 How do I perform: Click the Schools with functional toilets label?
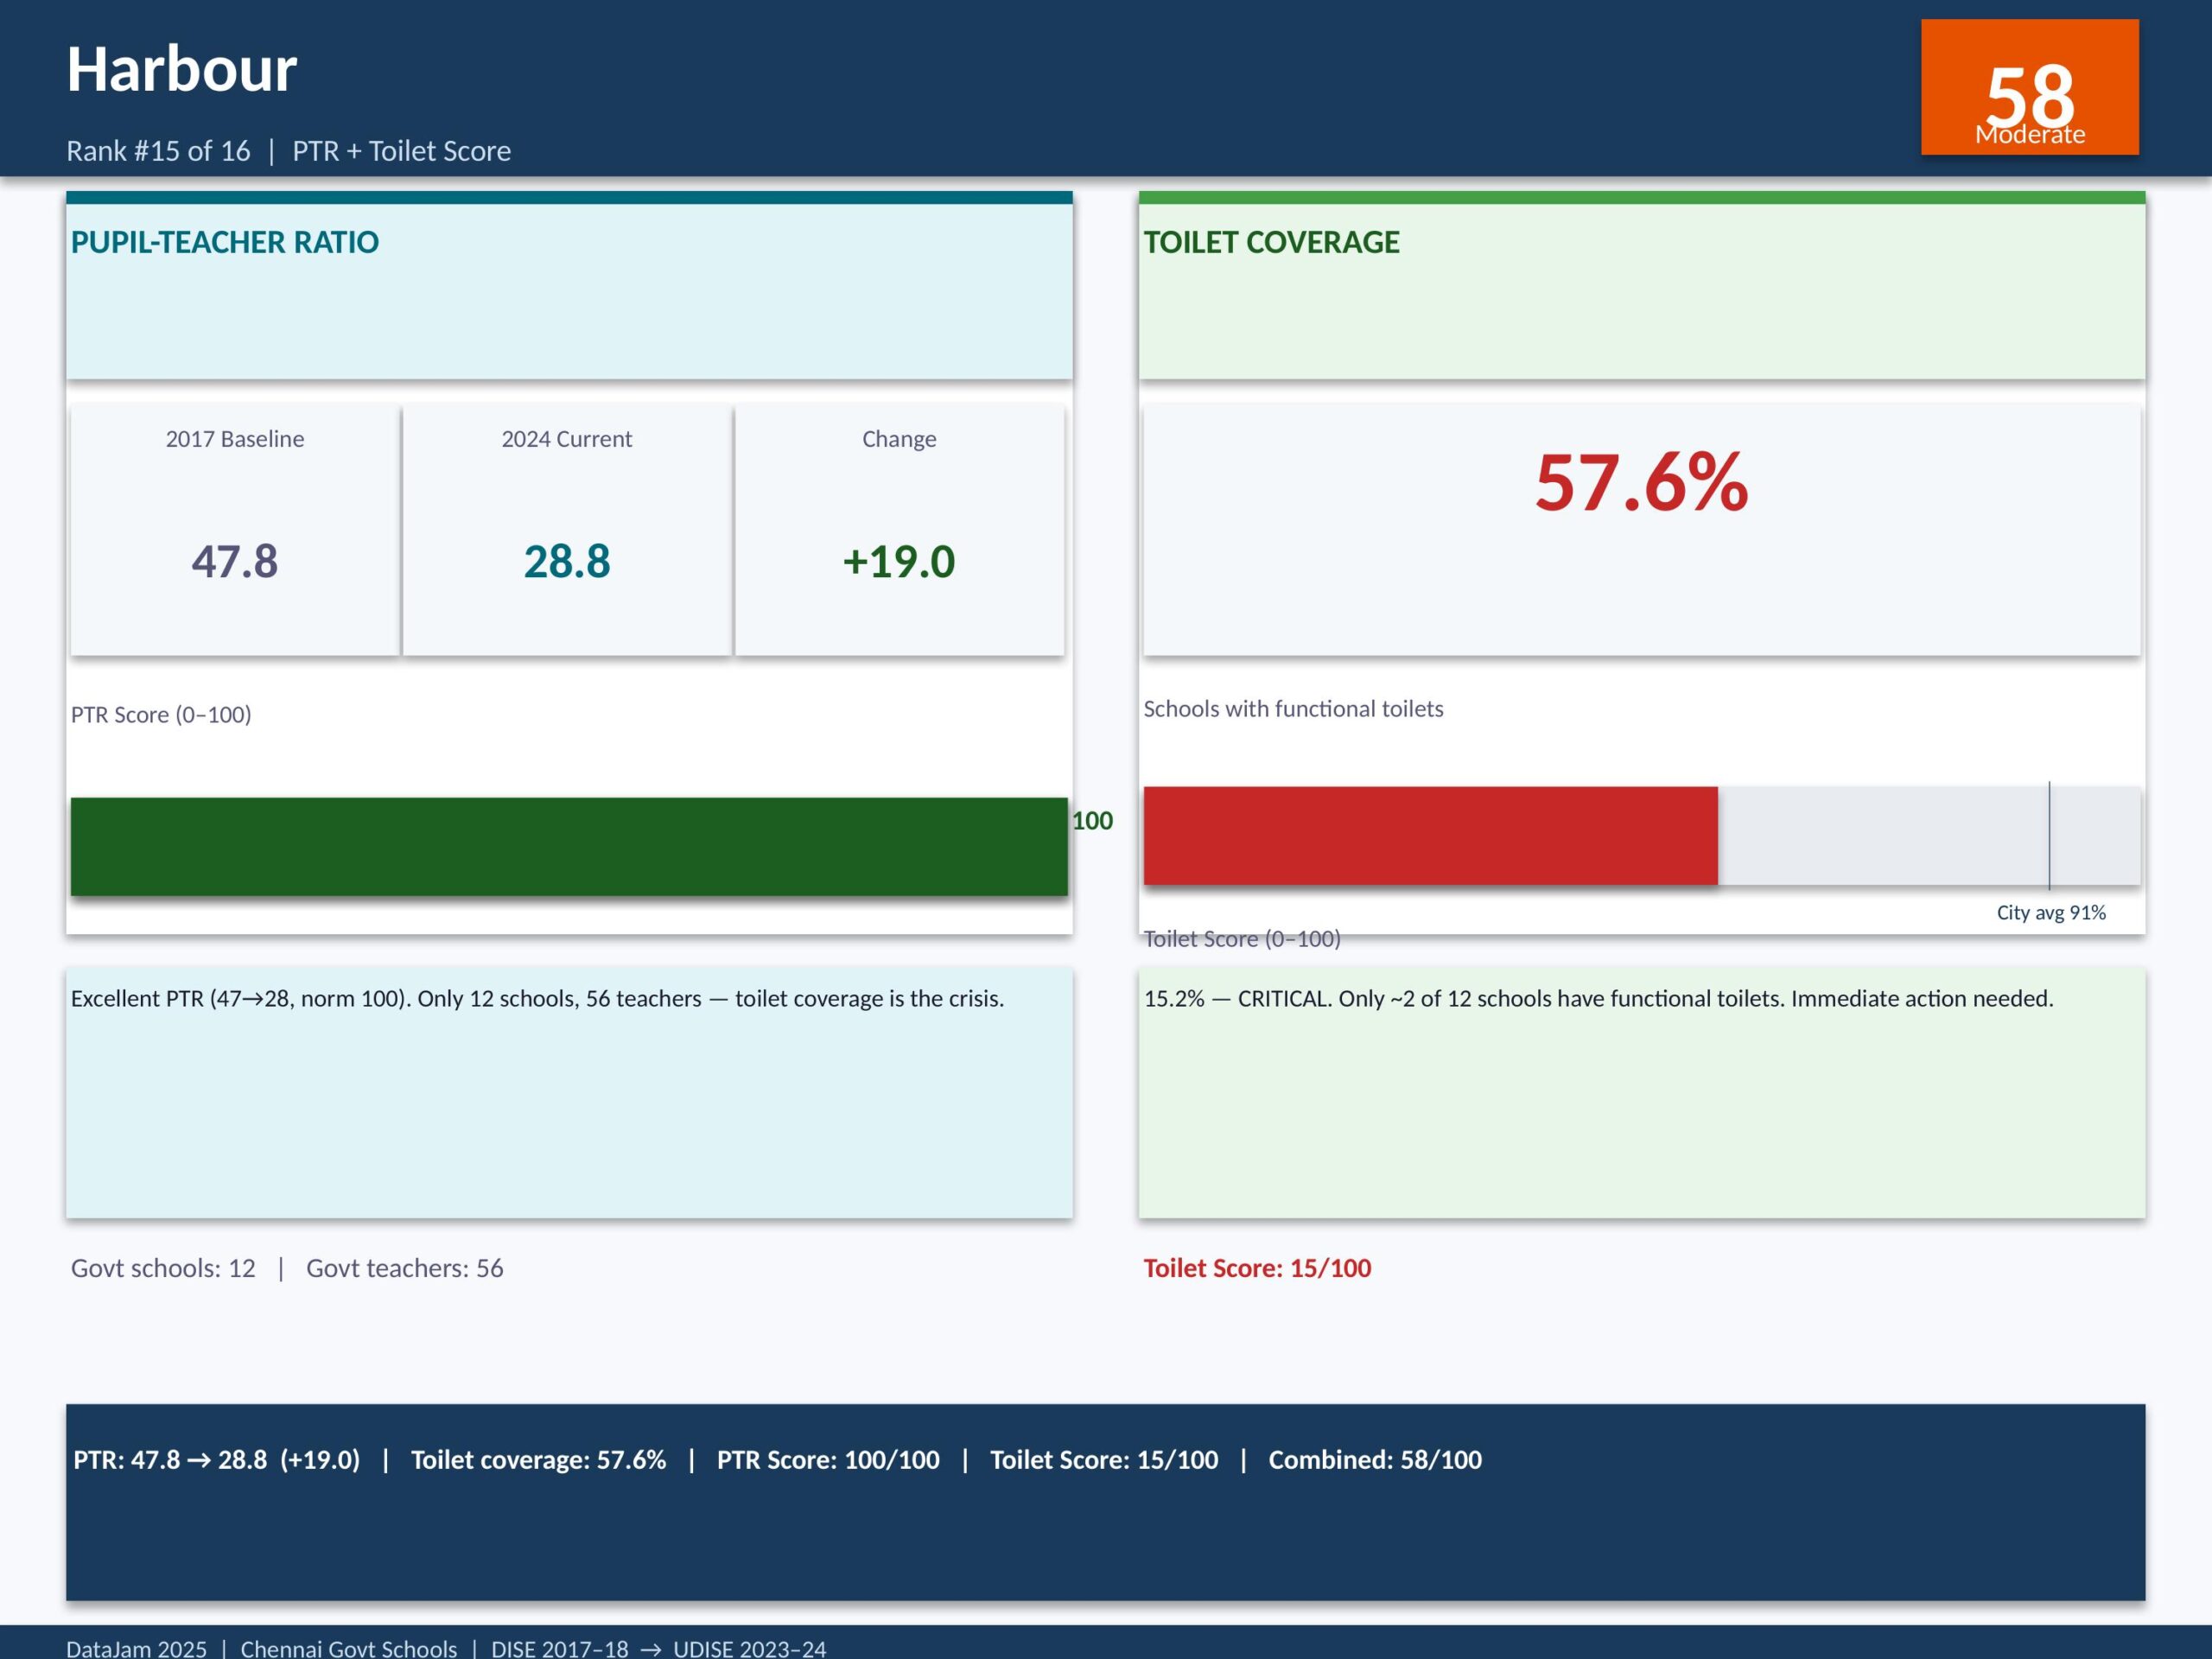[1293, 708]
